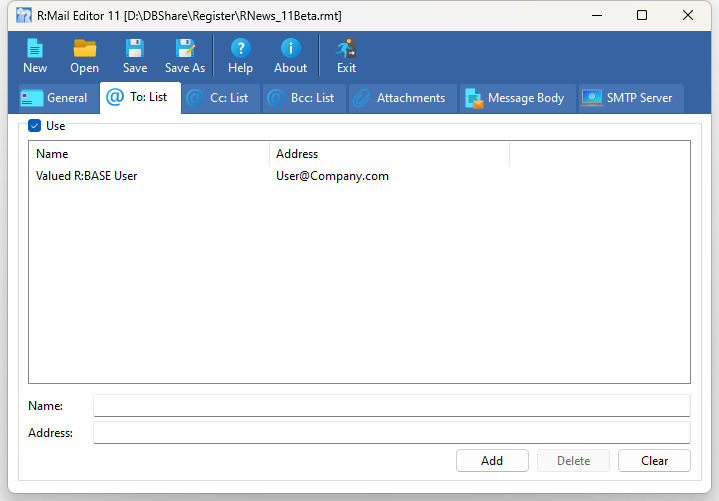The image size is (719, 501).
Task: Minimize the R:Mail Editor window
Action: (x=597, y=16)
